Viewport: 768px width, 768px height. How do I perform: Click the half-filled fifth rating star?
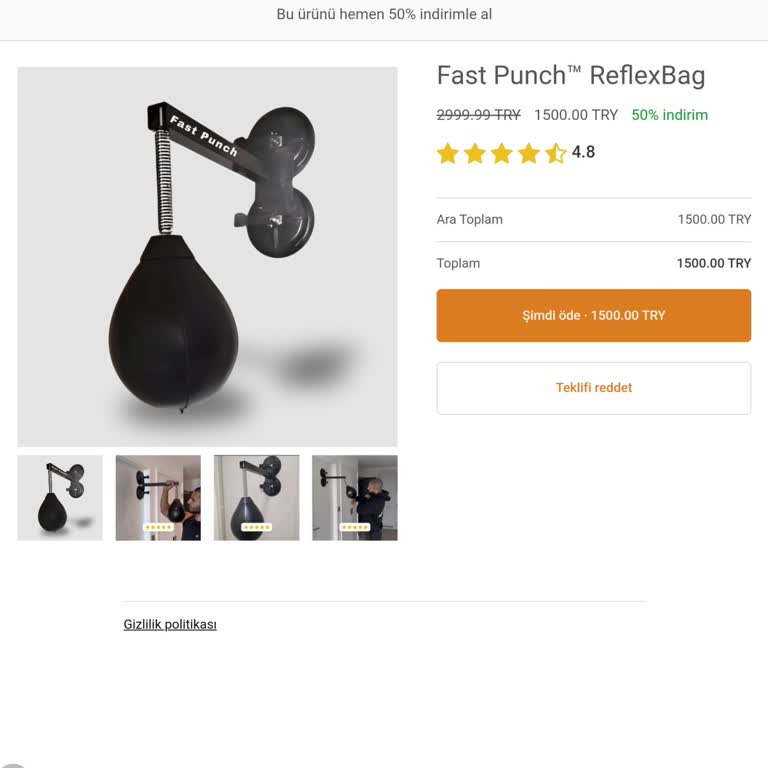(555, 153)
